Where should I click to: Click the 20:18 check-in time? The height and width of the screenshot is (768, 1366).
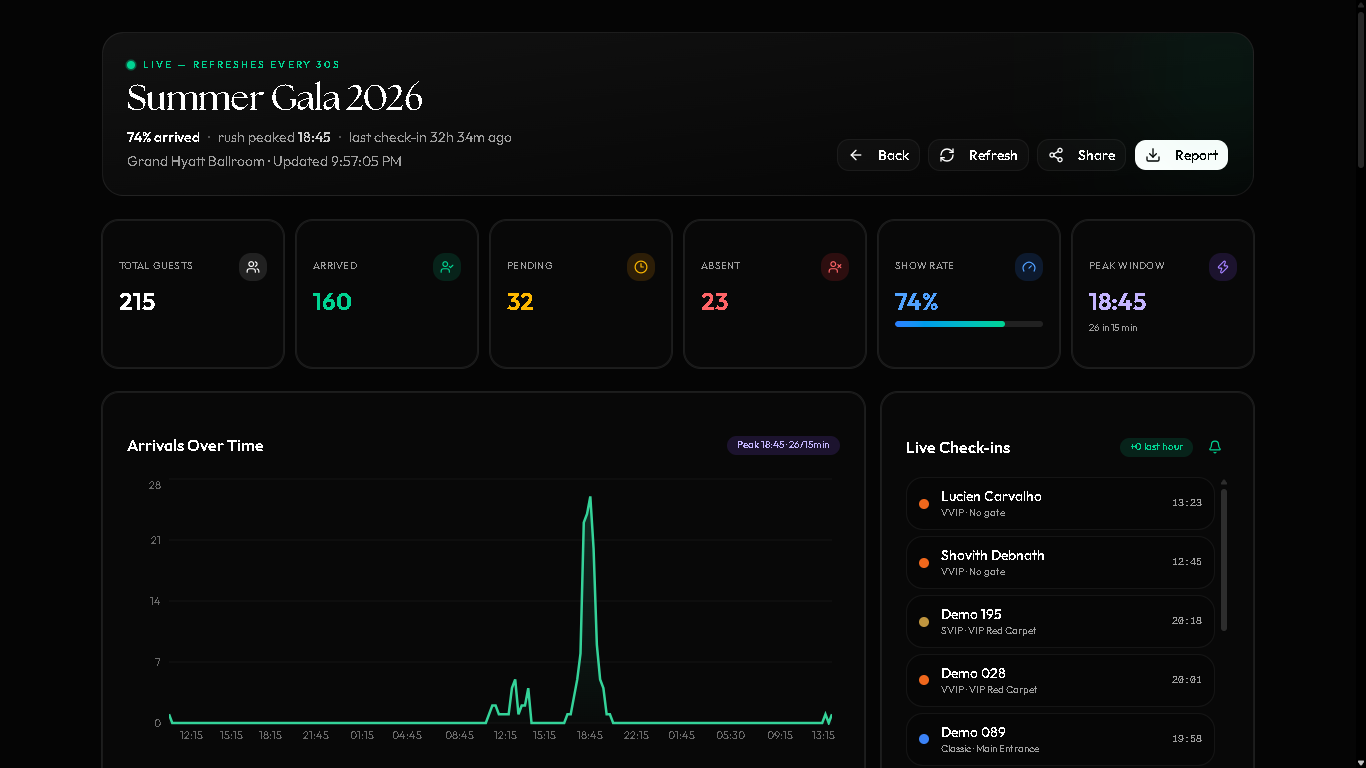pyautogui.click(x=1187, y=621)
